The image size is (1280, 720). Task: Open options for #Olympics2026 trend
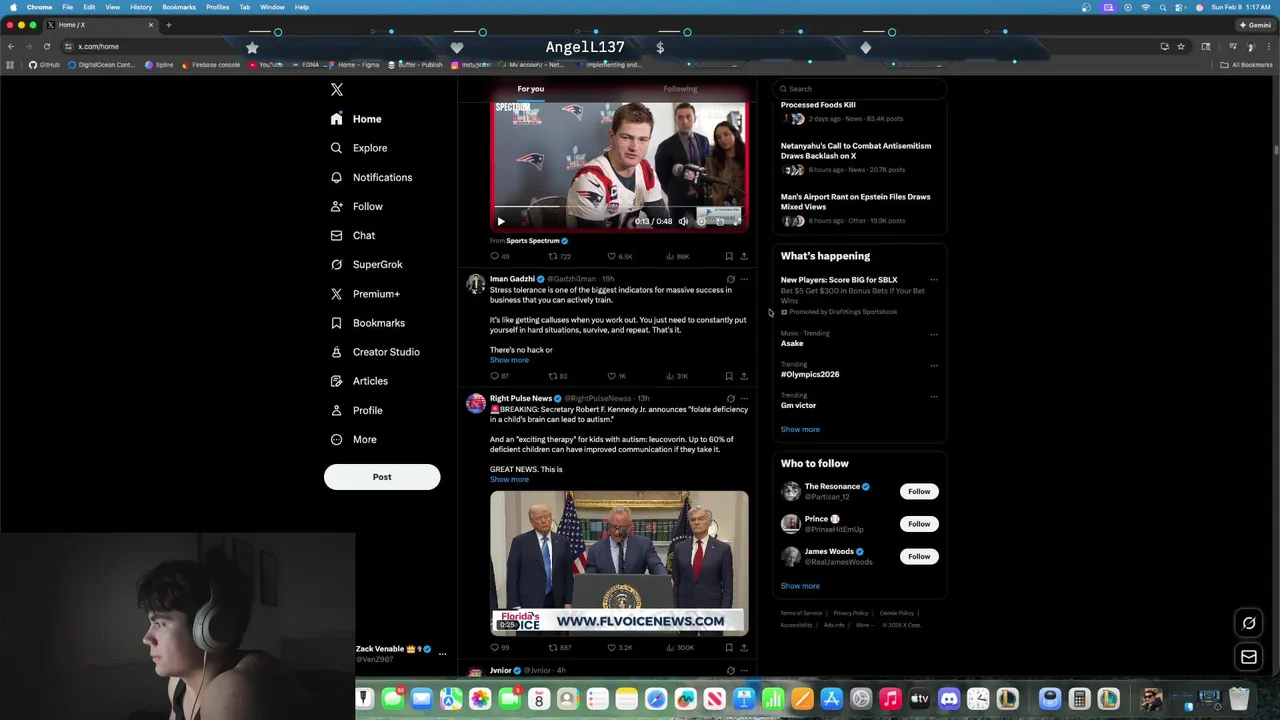coord(934,365)
